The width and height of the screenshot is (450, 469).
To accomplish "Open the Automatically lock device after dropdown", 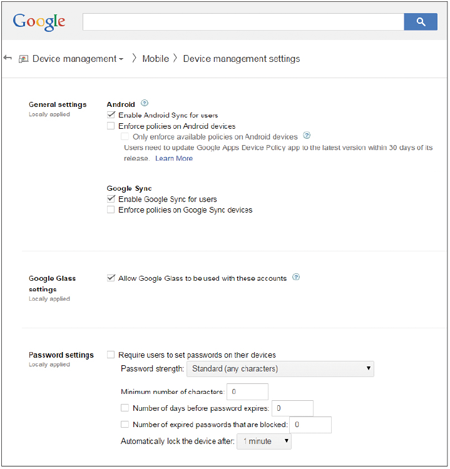I will tap(264, 441).
